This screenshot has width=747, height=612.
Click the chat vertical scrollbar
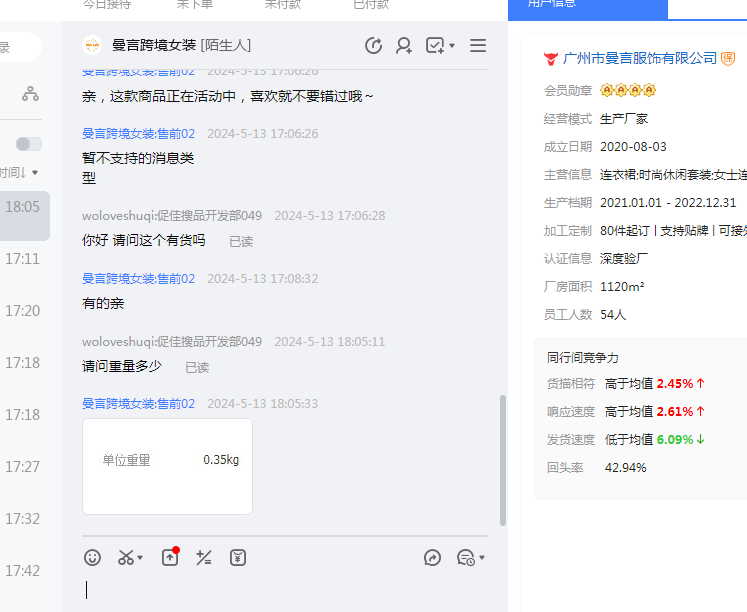tap(503, 460)
